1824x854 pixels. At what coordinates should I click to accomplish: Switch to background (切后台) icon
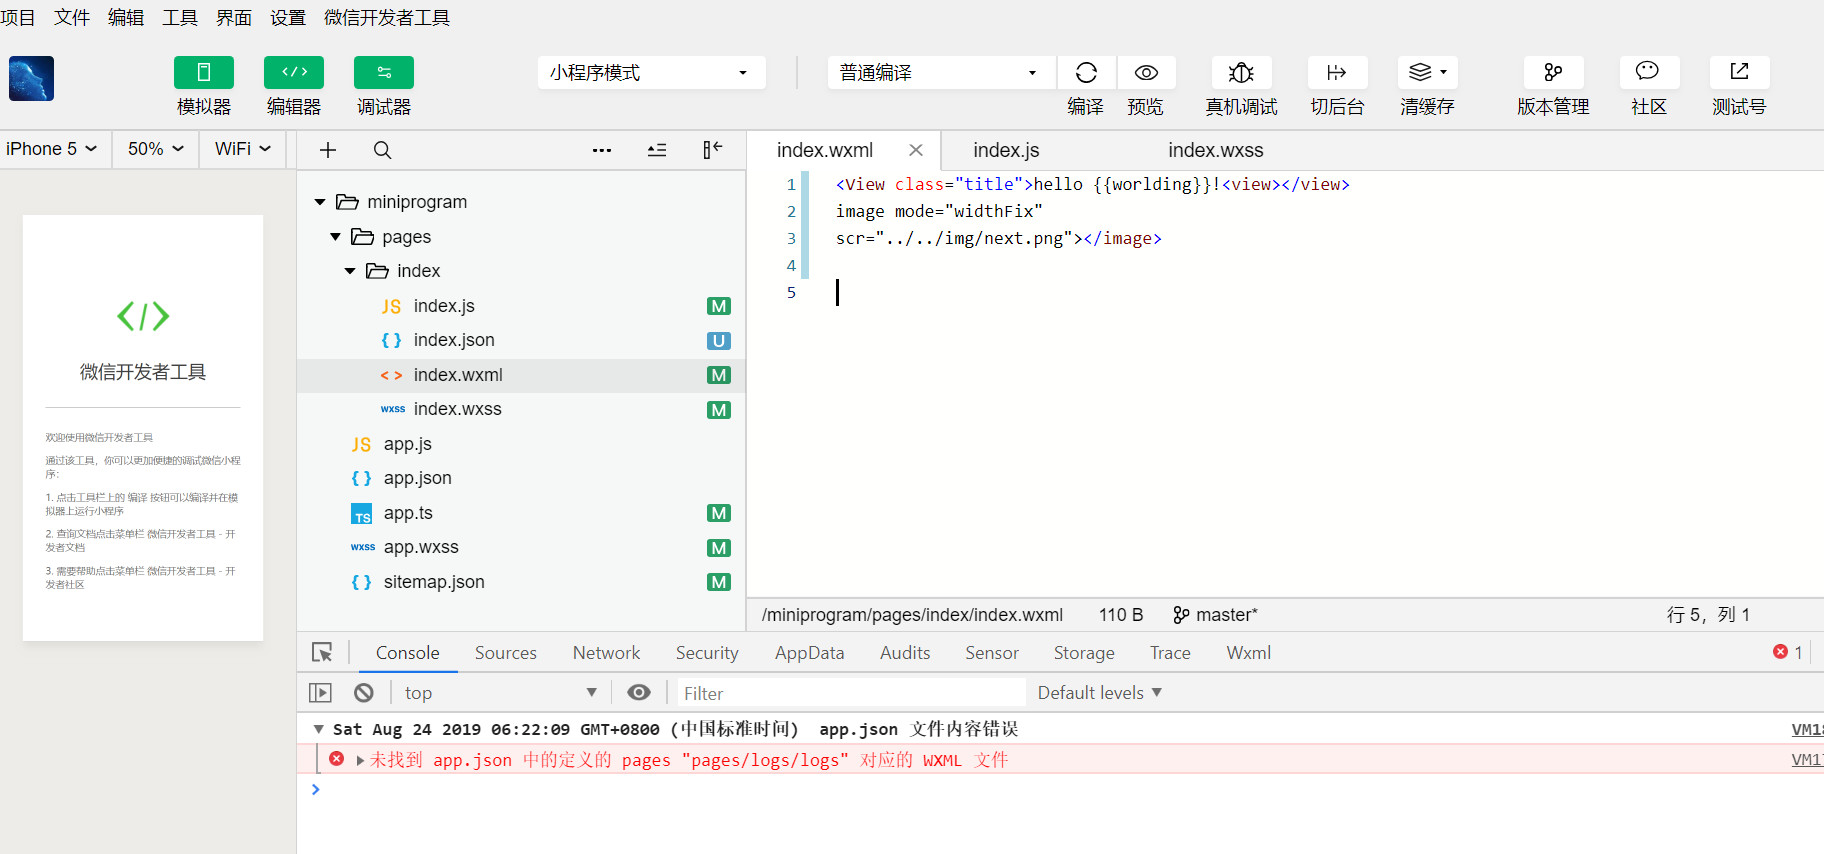(x=1337, y=73)
